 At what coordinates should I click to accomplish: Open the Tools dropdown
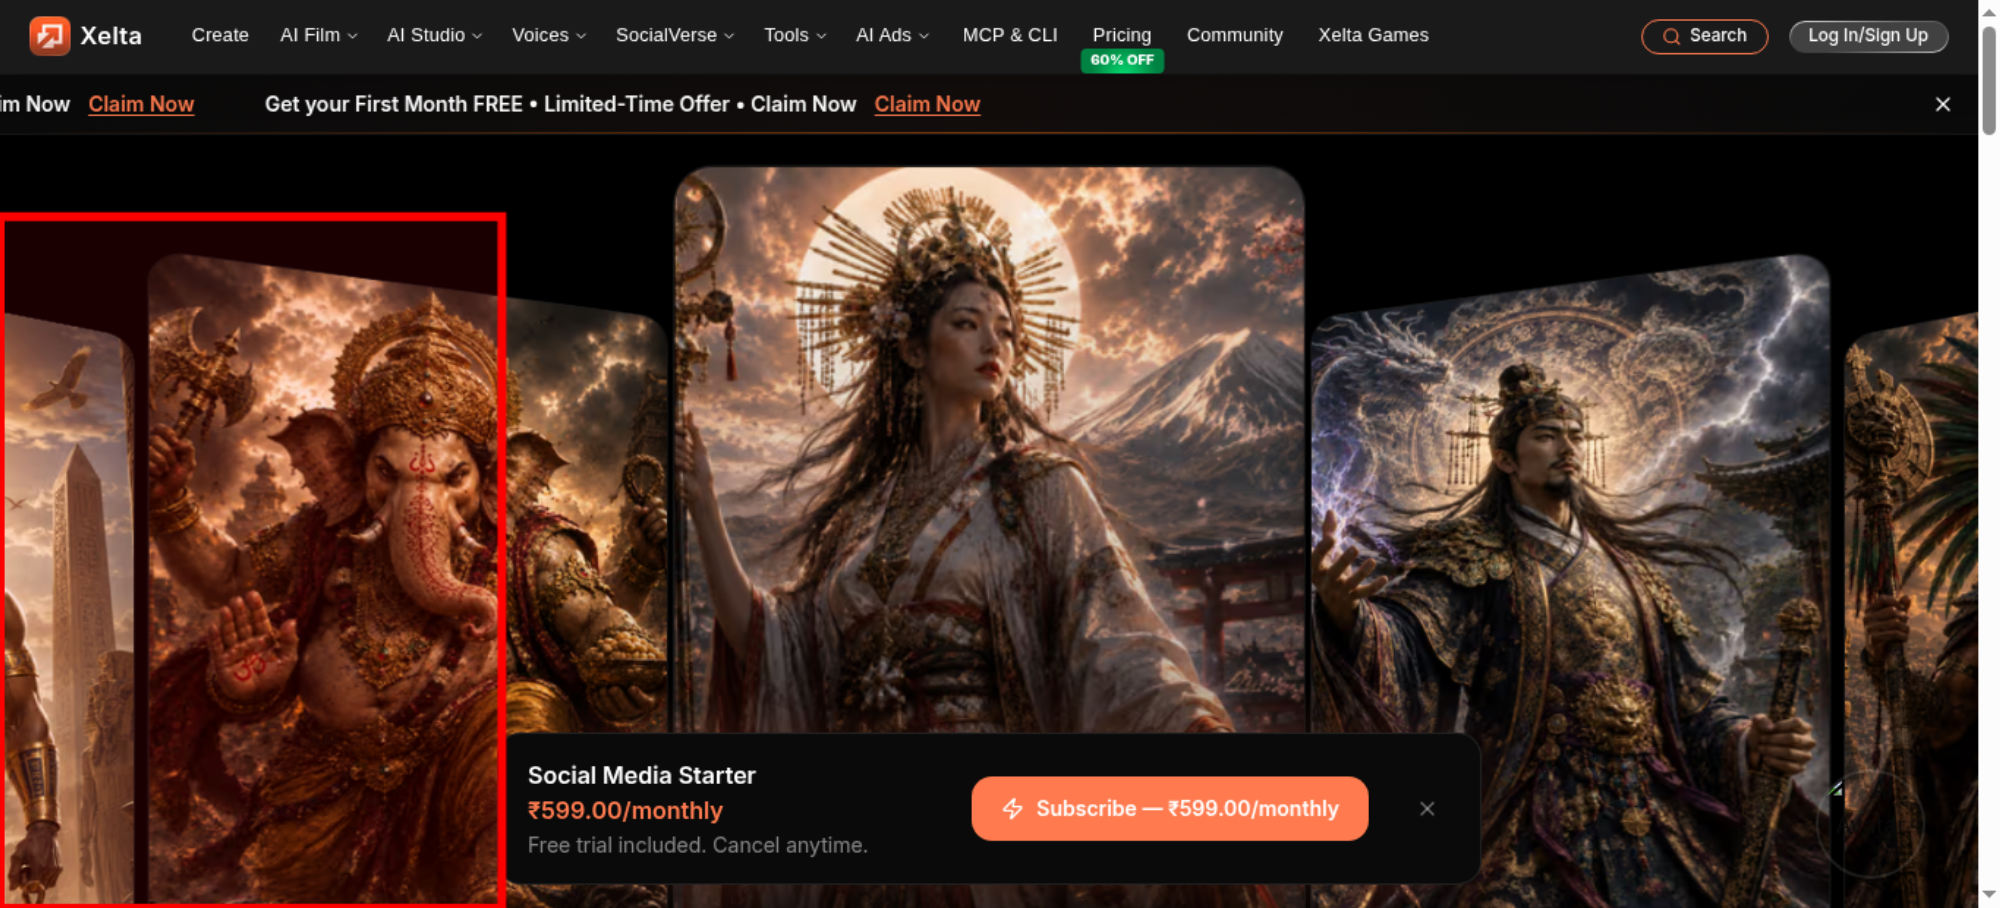click(795, 35)
